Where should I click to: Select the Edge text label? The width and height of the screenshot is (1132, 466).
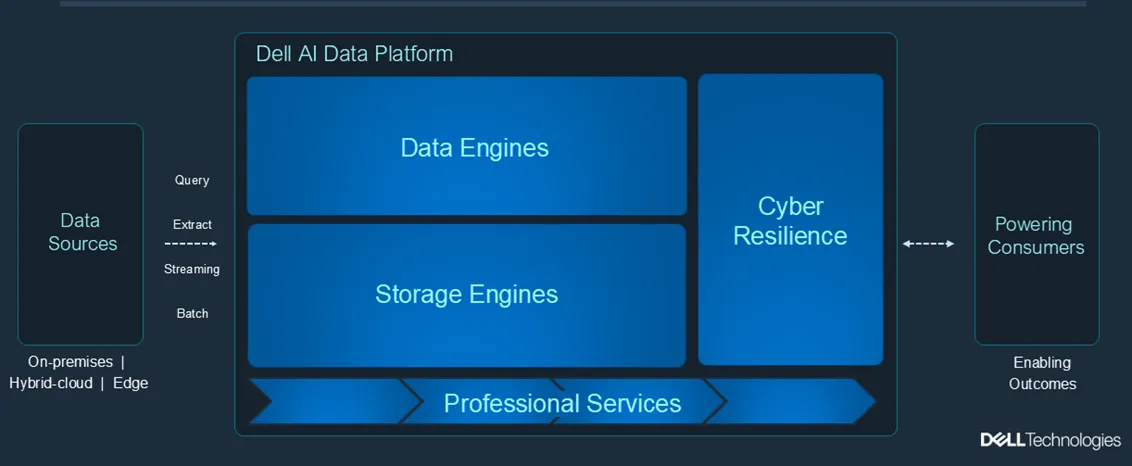pos(130,383)
